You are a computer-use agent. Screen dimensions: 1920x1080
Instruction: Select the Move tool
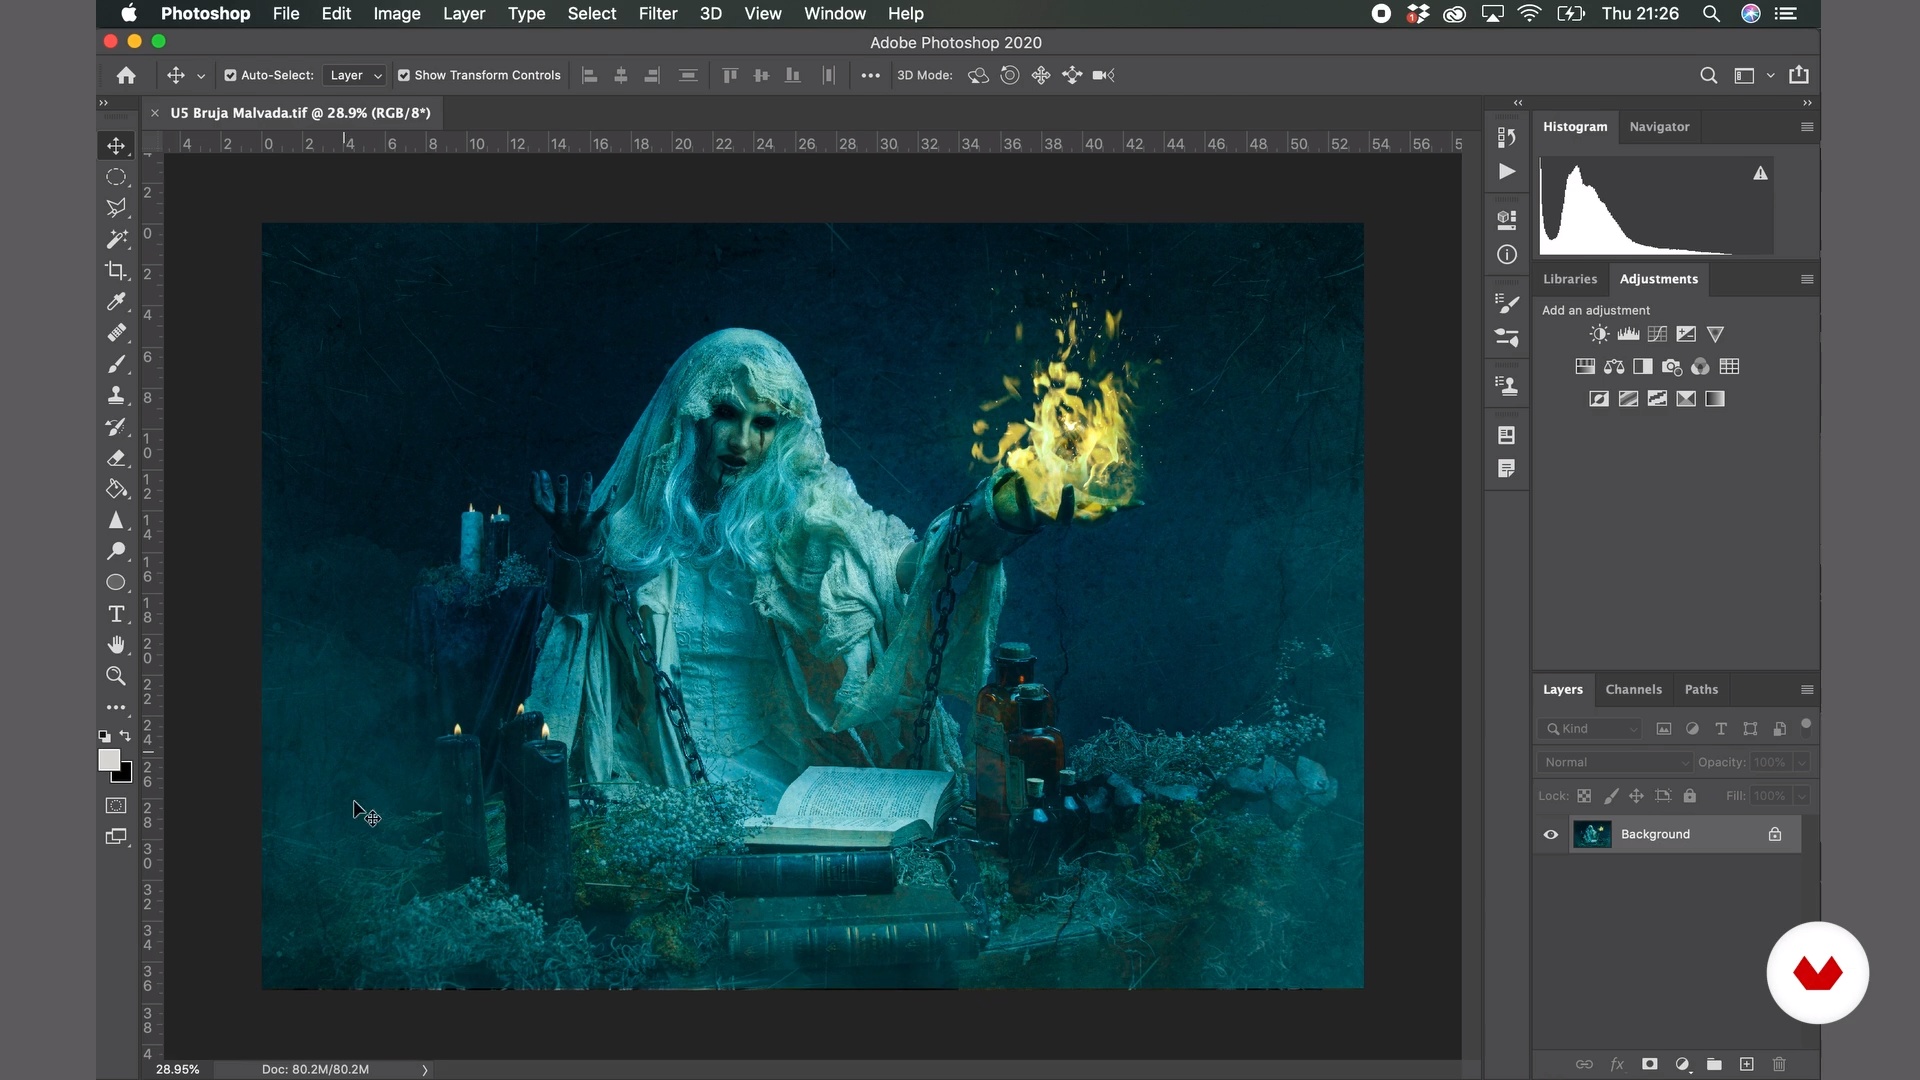click(116, 146)
